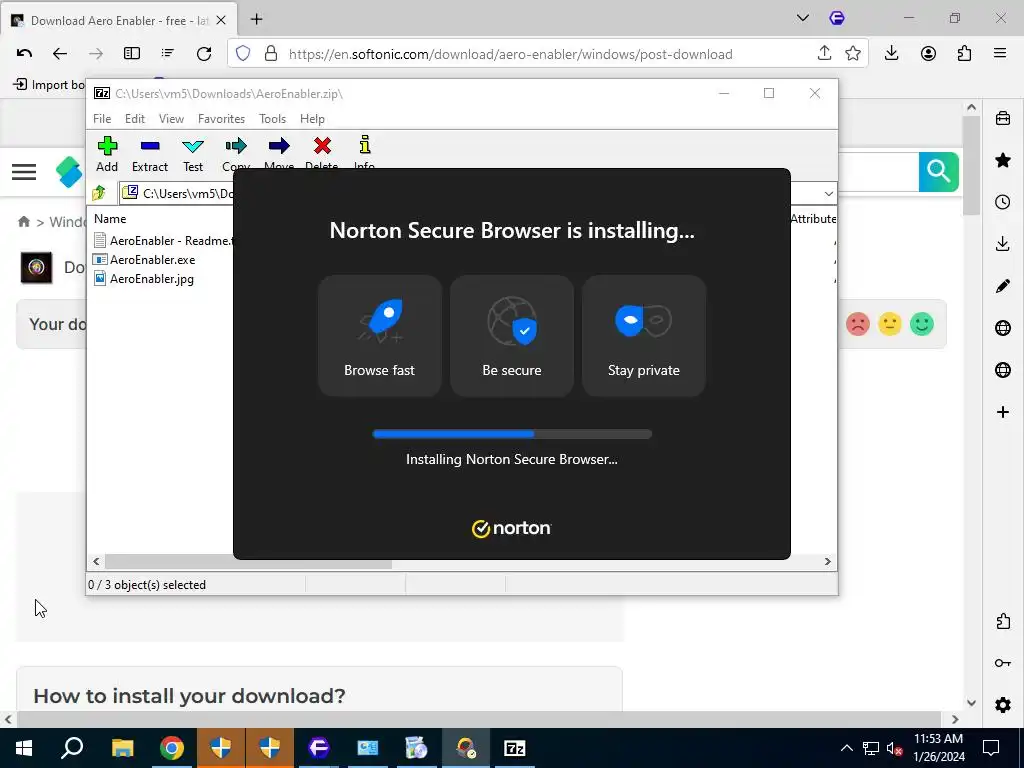Open the View menu in 7-Zip
1024x768 pixels.
point(171,119)
